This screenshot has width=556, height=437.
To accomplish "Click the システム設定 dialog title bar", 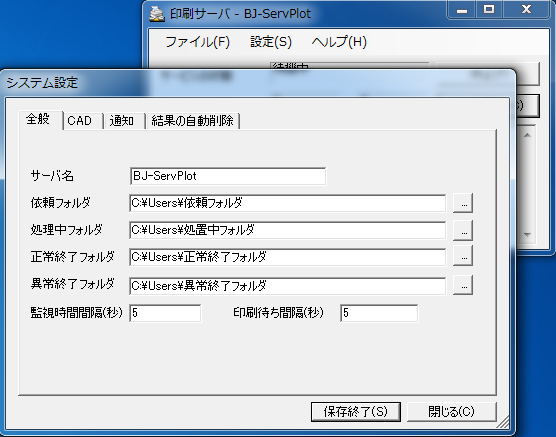I will click(x=258, y=83).
